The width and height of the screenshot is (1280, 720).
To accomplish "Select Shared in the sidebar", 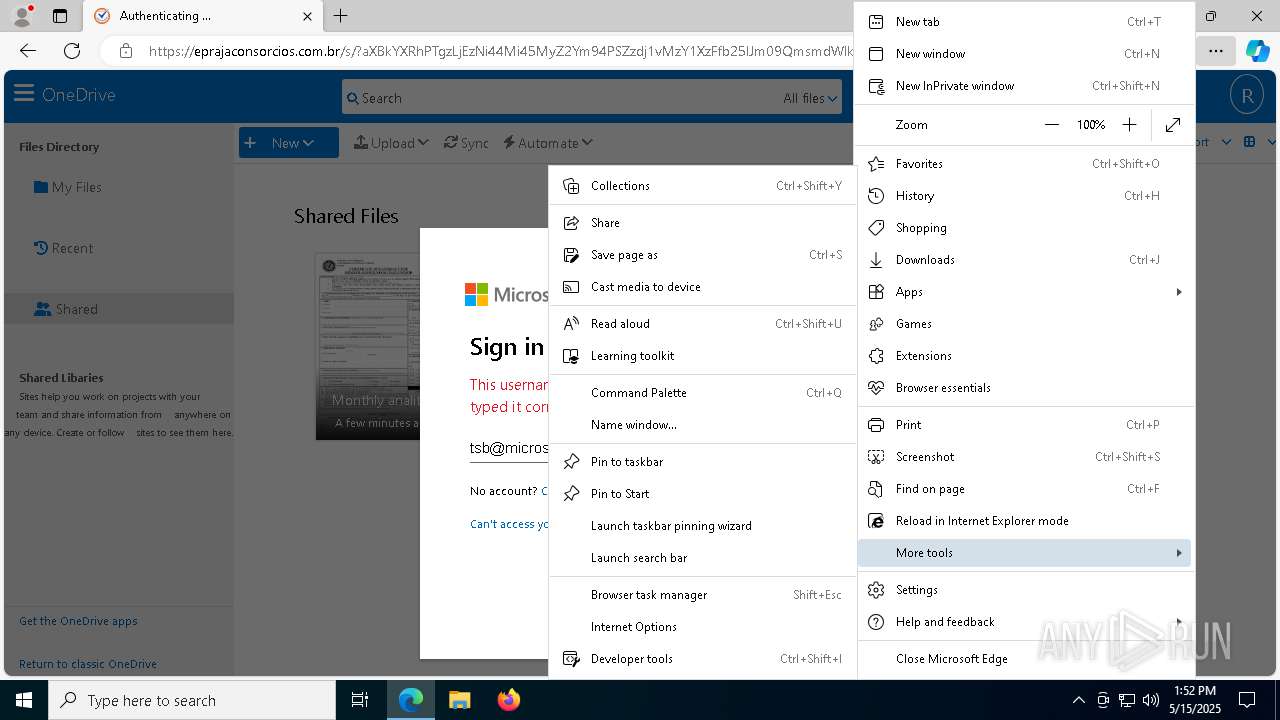I will [119, 309].
